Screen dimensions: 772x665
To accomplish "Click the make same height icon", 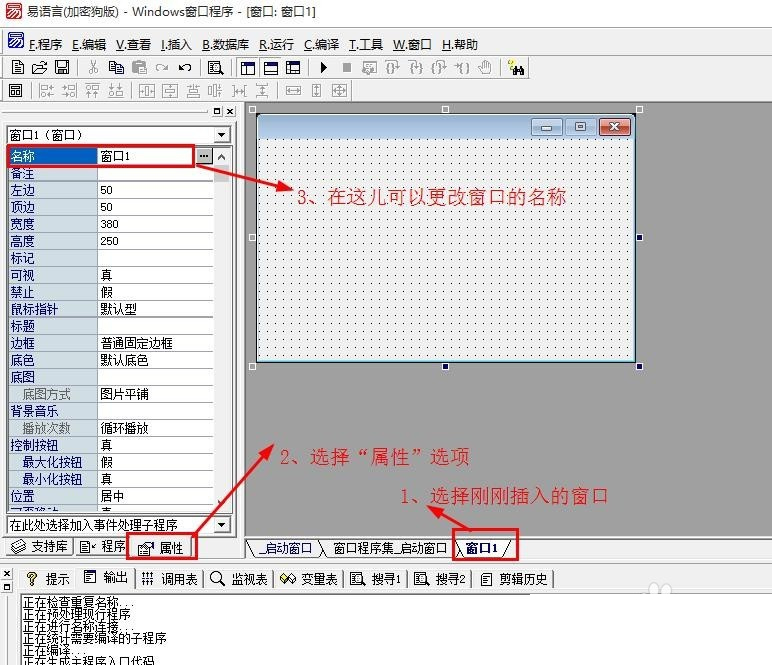I will tap(317, 91).
